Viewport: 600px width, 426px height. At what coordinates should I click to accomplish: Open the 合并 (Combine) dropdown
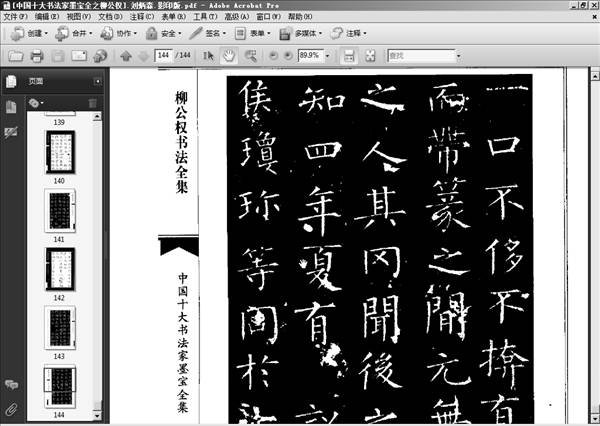(x=74, y=34)
